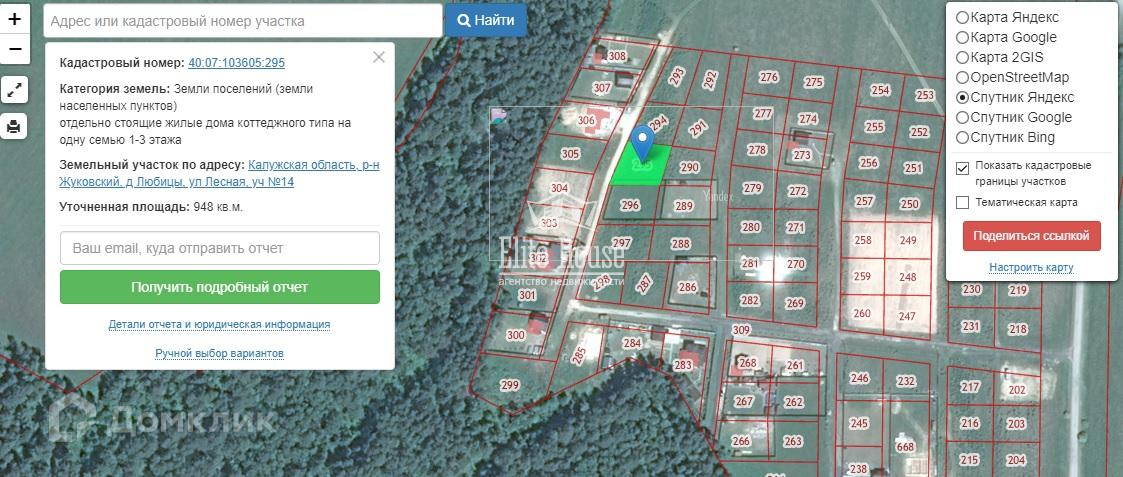
Task: Select parcel 289 on the map
Action: 685,206
